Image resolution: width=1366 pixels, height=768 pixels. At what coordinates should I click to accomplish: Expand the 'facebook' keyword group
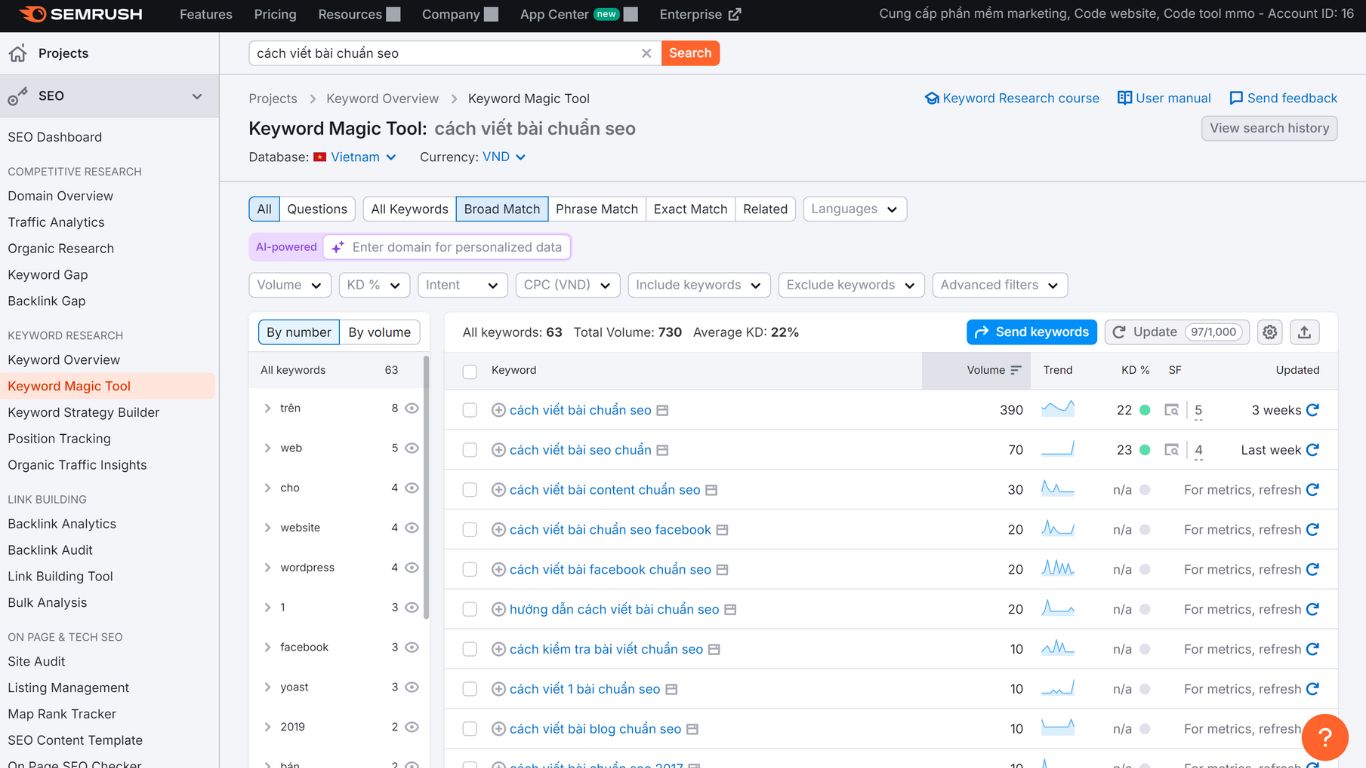point(267,647)
